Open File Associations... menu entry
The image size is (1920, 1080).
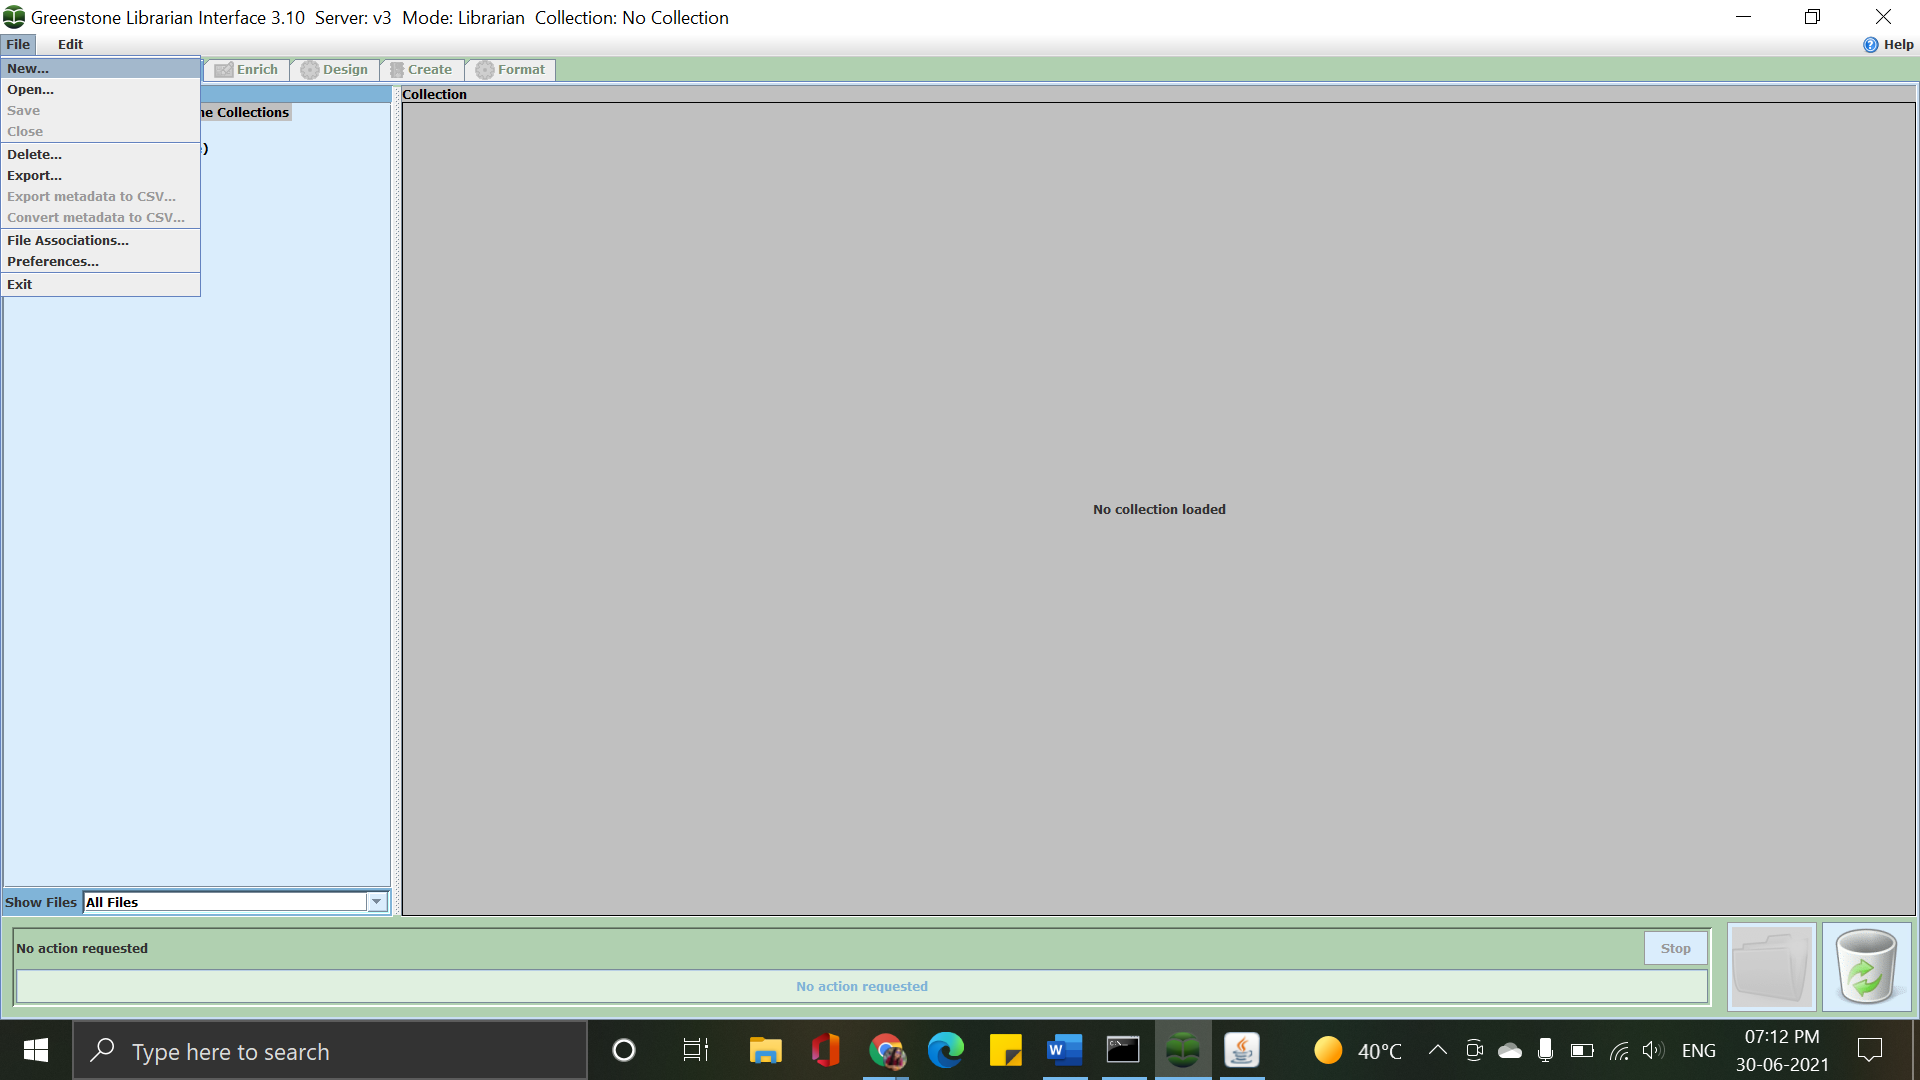click(x=100, y=240)
